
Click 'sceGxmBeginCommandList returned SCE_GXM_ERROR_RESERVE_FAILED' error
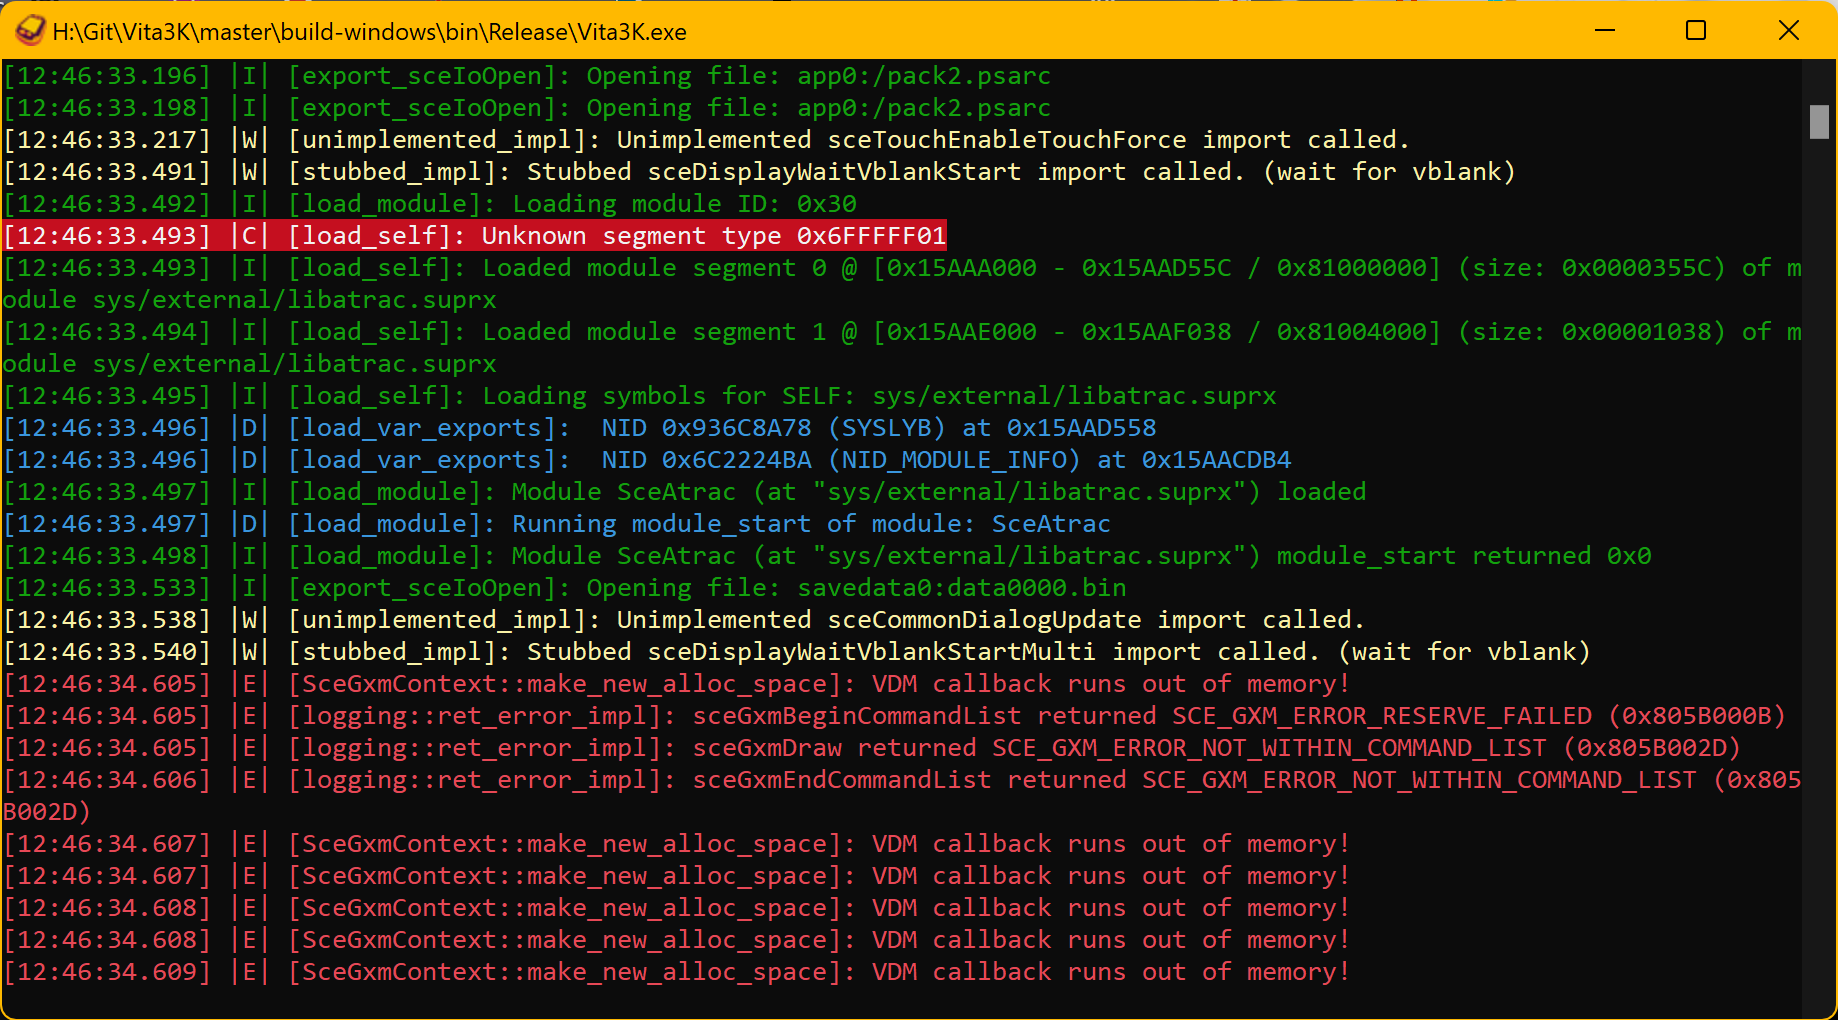[x=895, y=716]
